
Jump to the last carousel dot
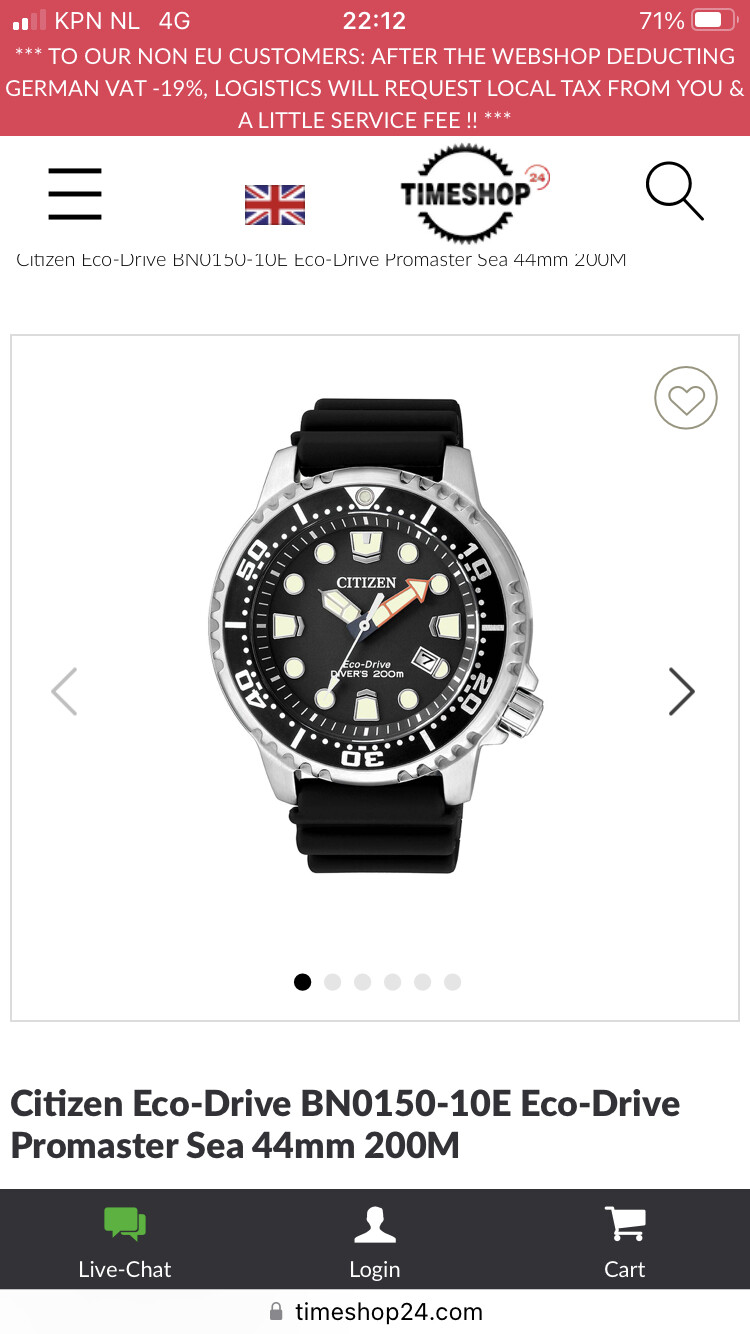point(453,982)
